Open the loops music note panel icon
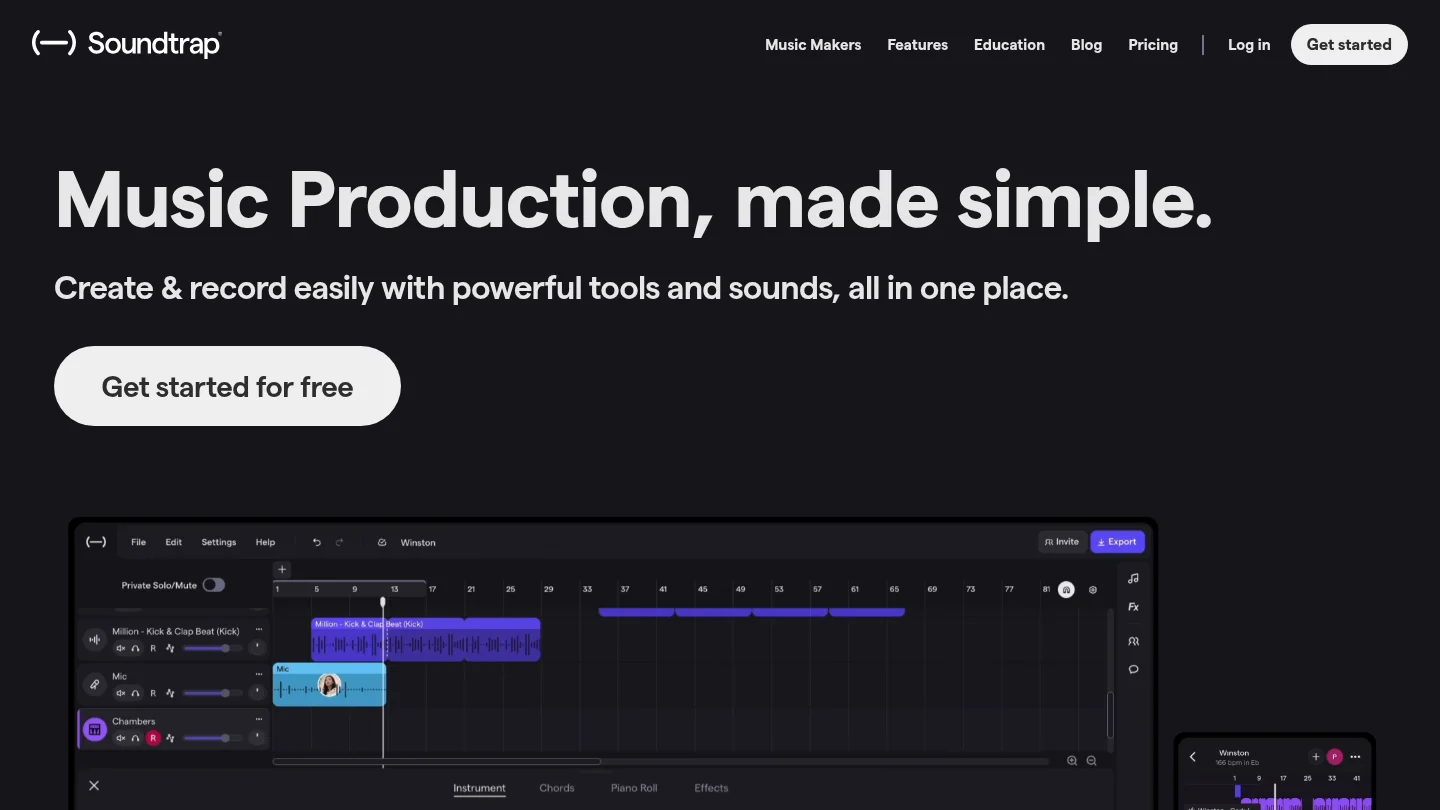Image resolution: width=1440 pixels, height=810 pixels. click(1133, 578)
